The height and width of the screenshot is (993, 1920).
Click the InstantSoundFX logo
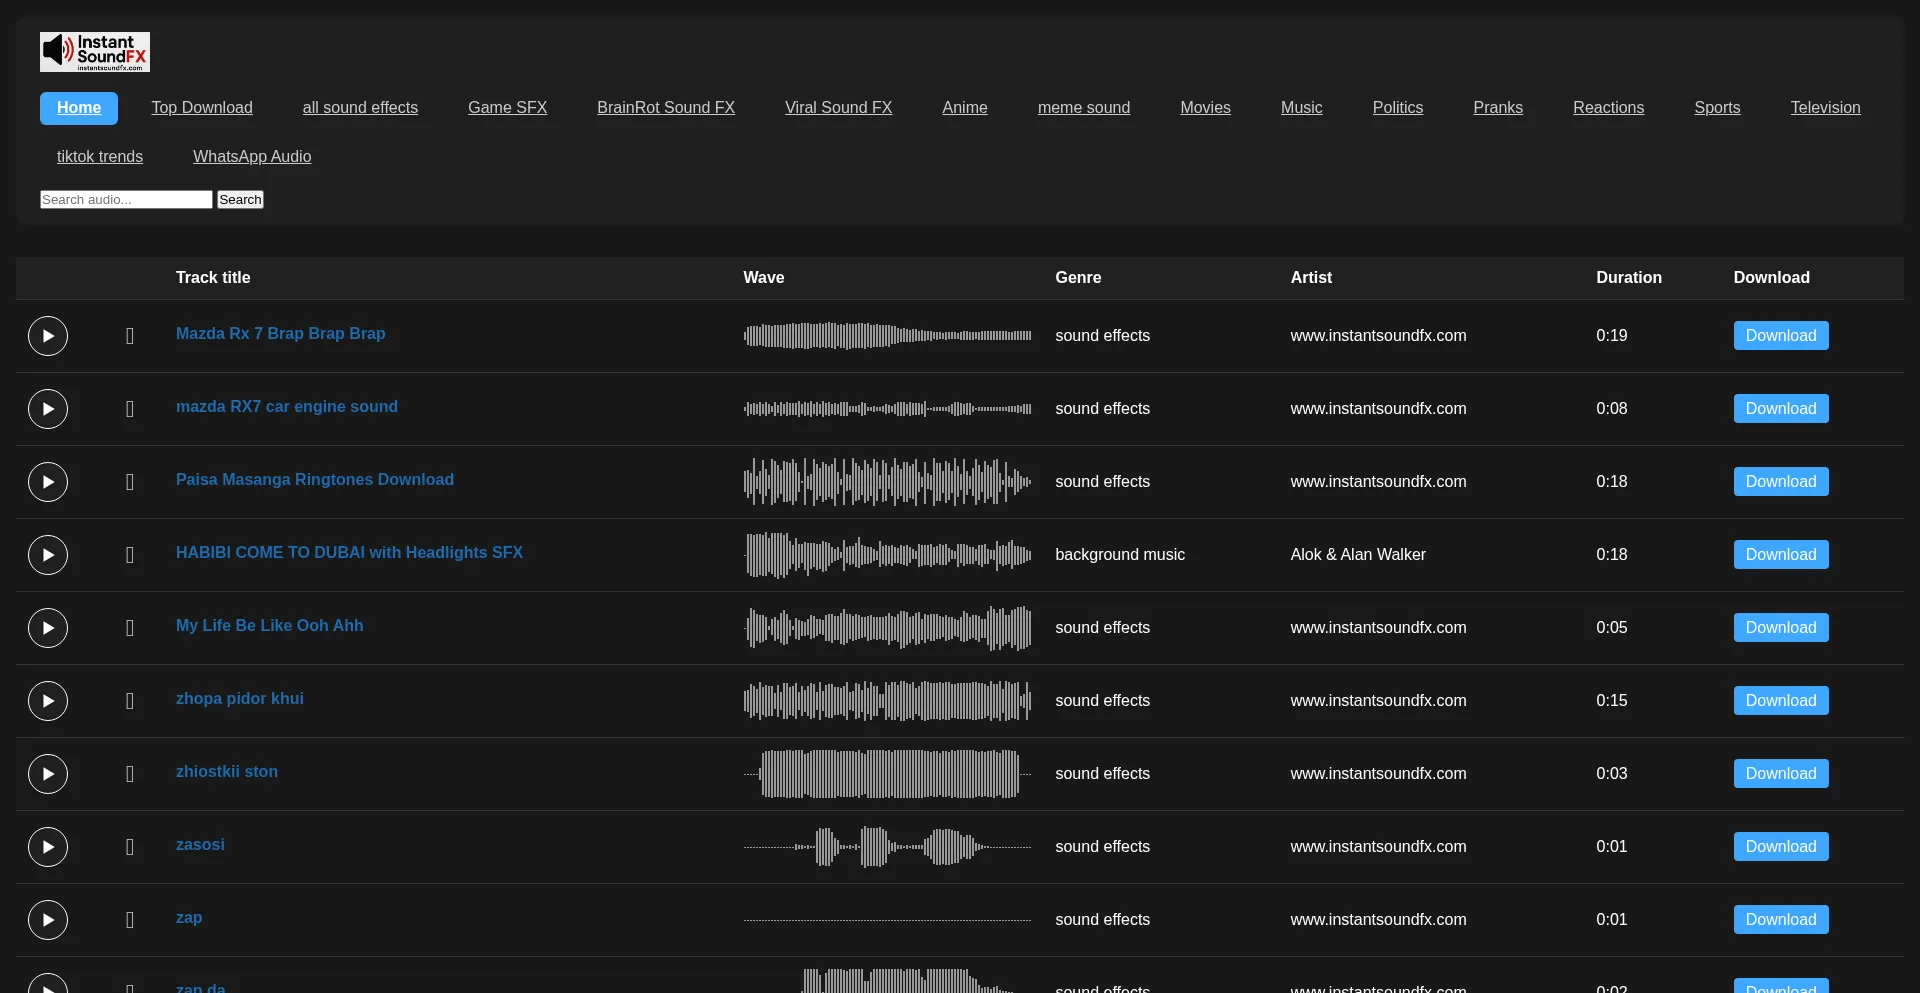pos(94,51)
